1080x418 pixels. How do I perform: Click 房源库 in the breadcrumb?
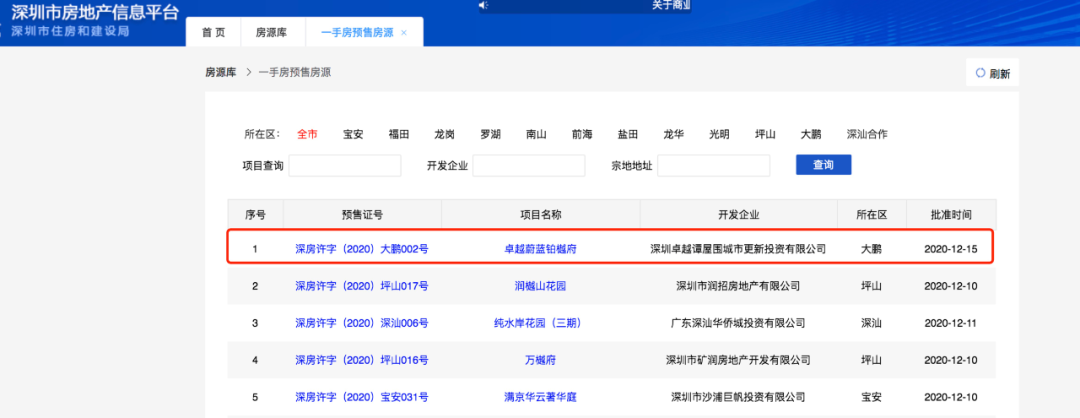coord(222,72)
